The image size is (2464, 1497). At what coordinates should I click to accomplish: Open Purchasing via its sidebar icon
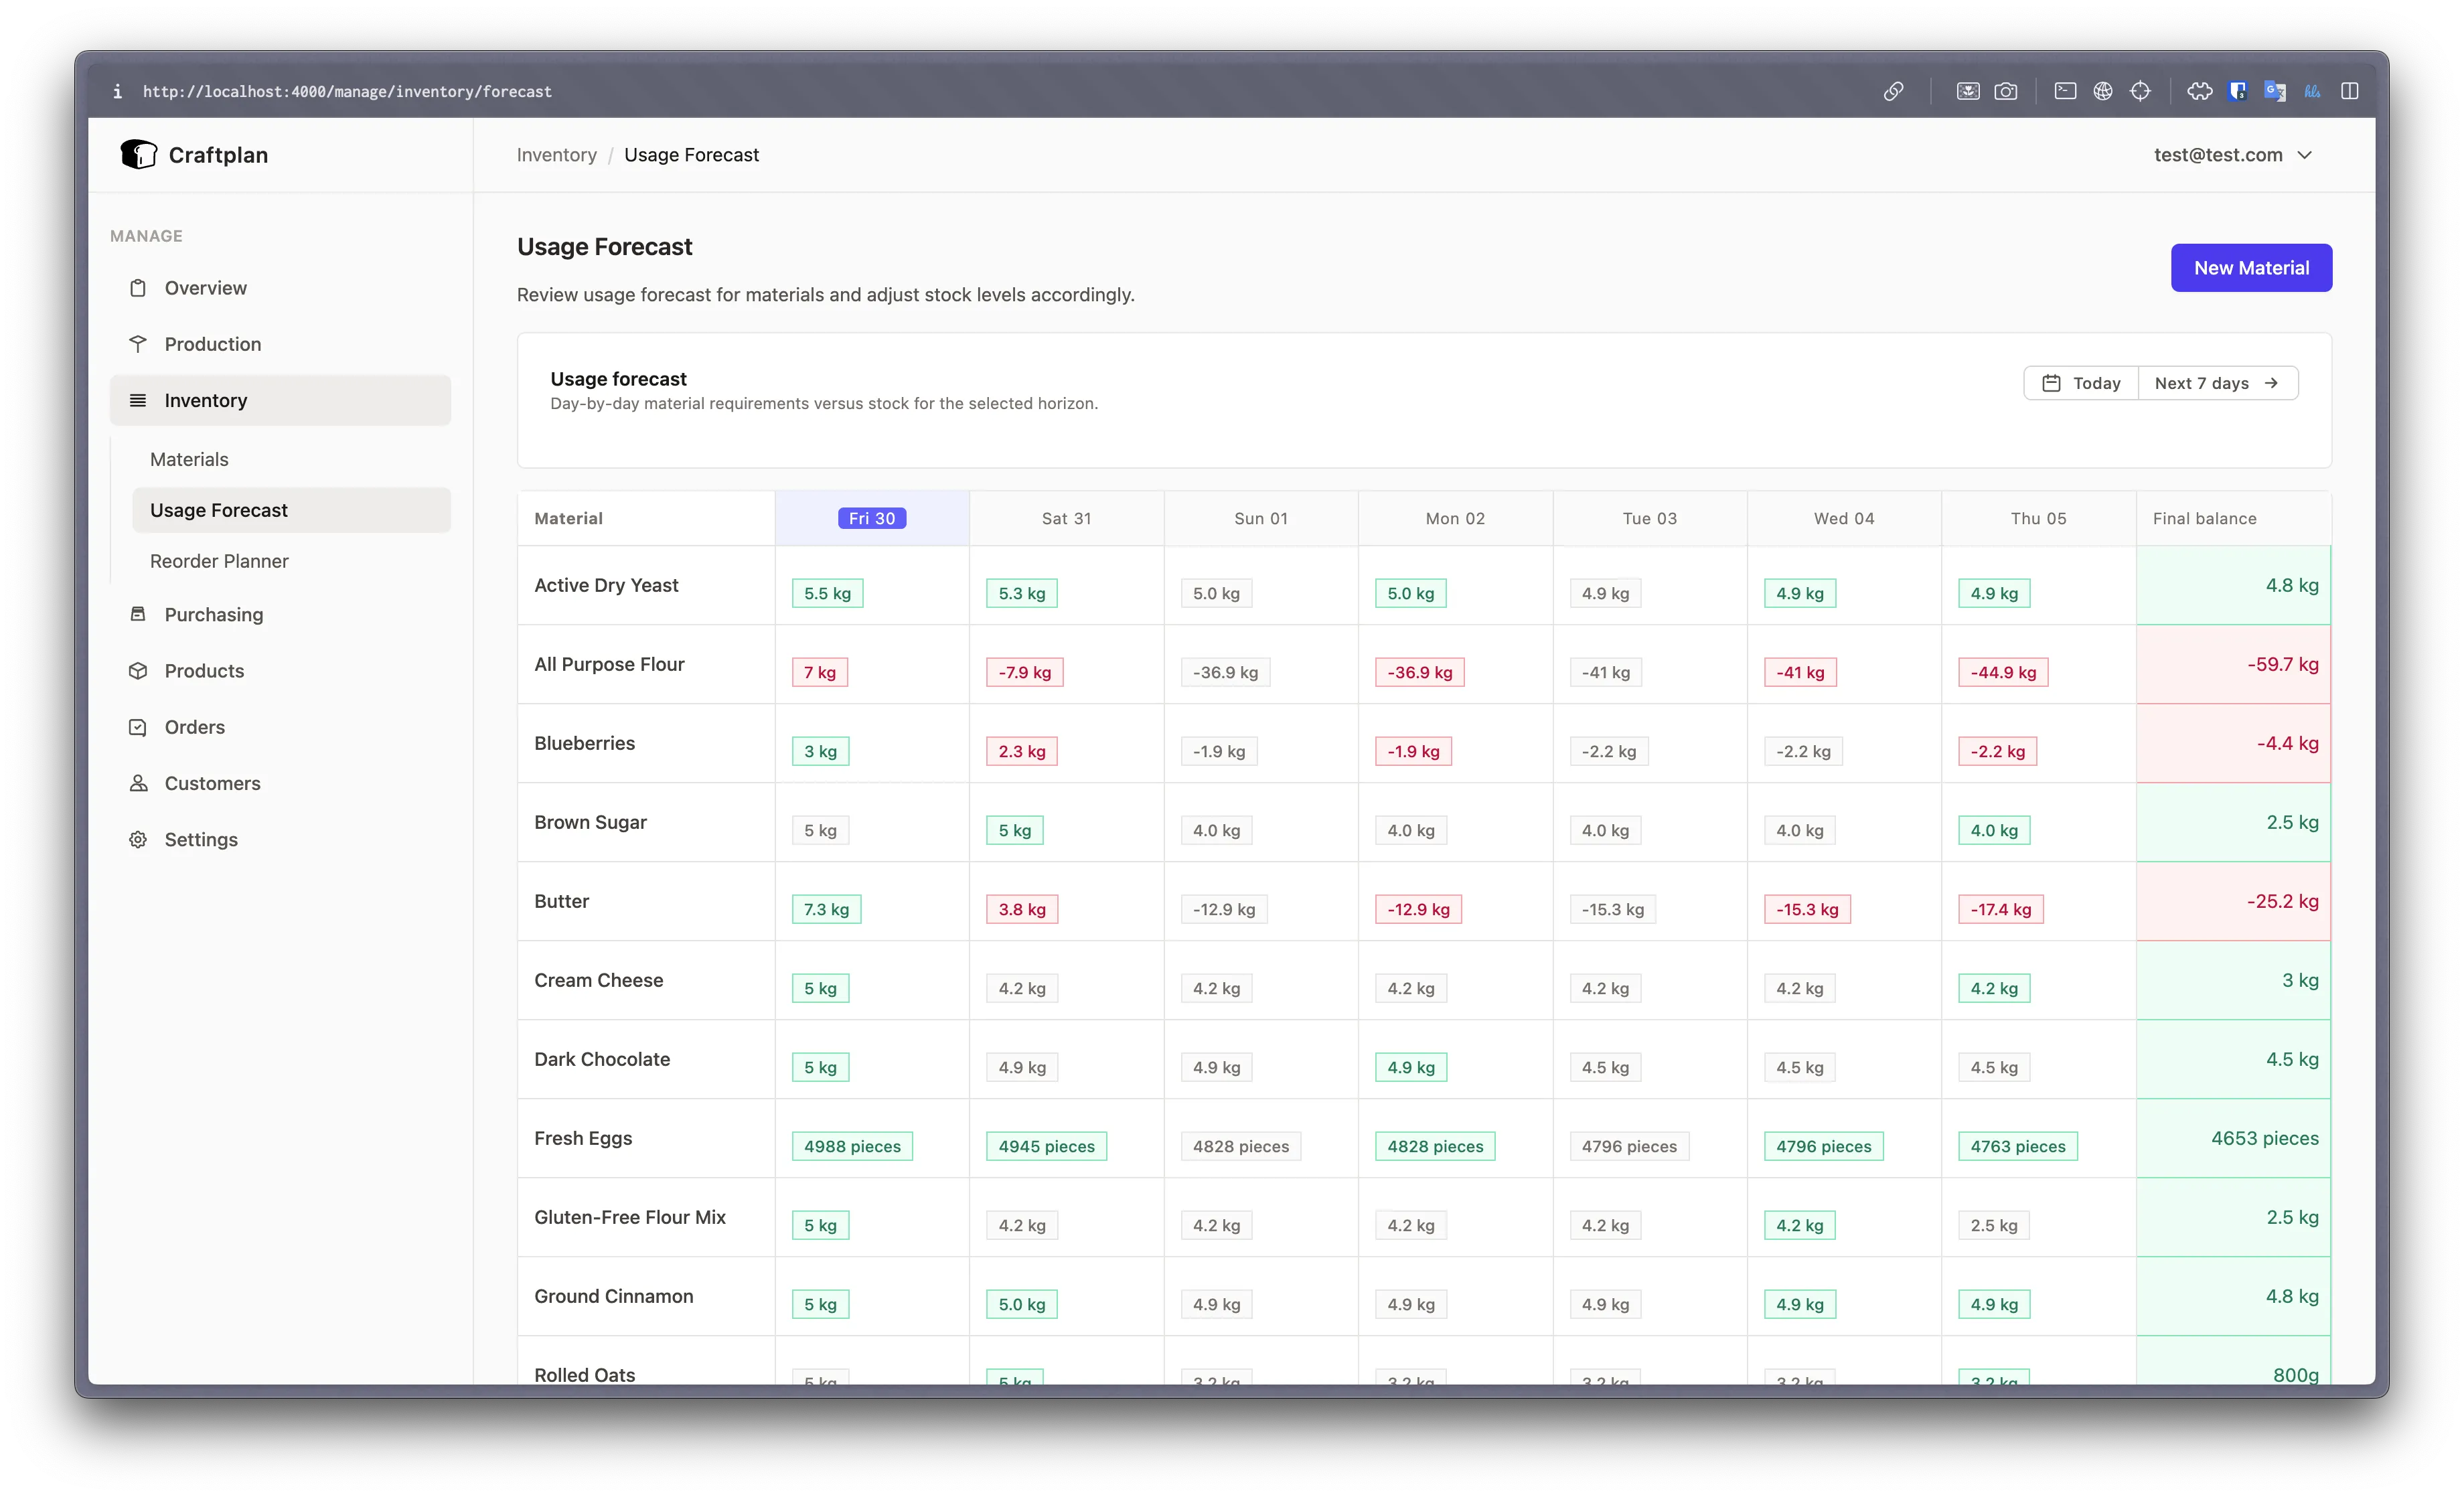click(x=139, y=614)
